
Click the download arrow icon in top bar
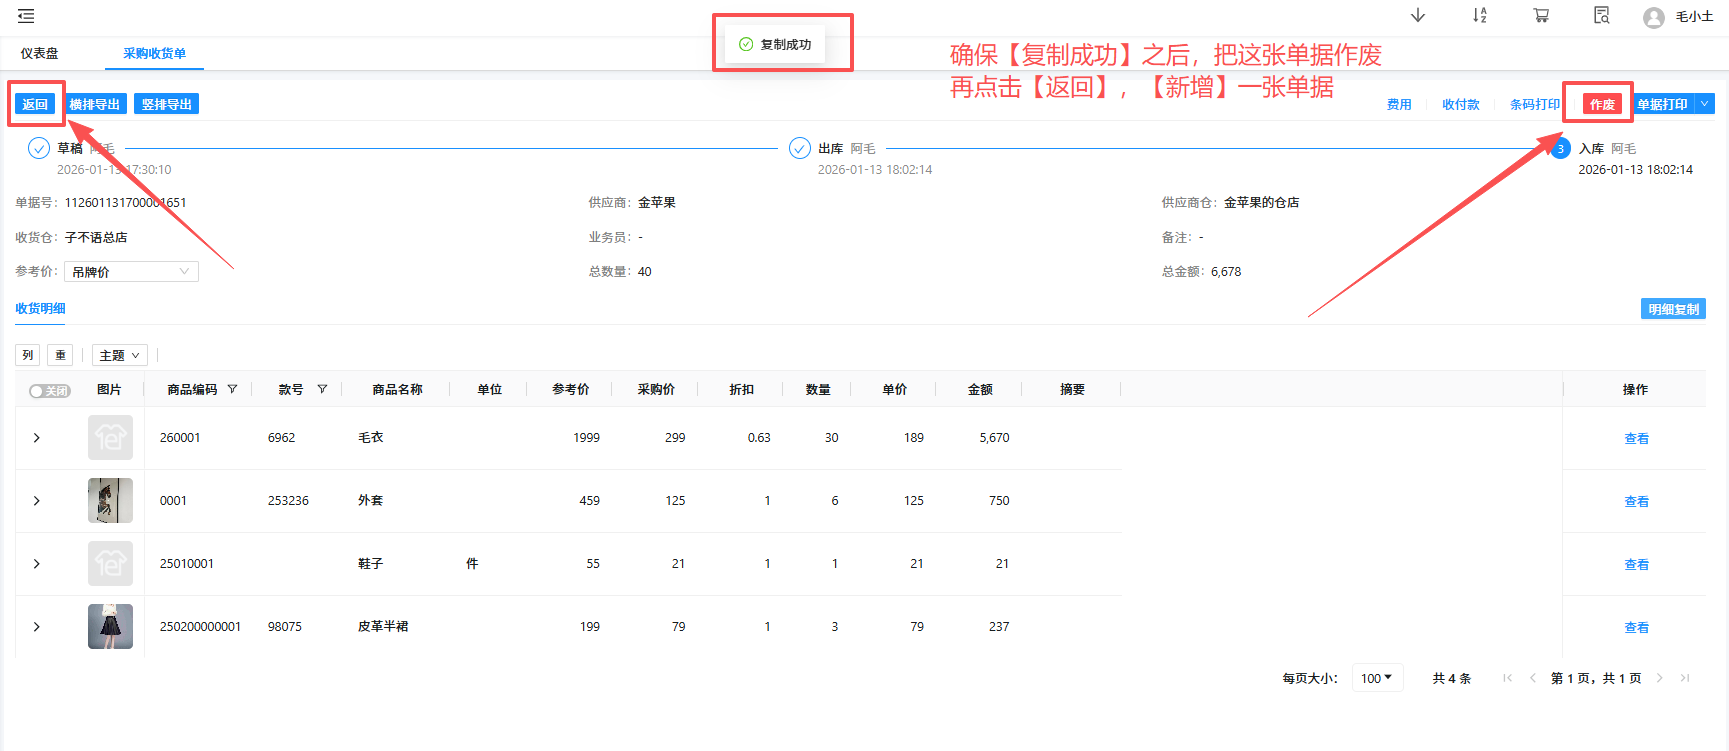point(1418,15)
